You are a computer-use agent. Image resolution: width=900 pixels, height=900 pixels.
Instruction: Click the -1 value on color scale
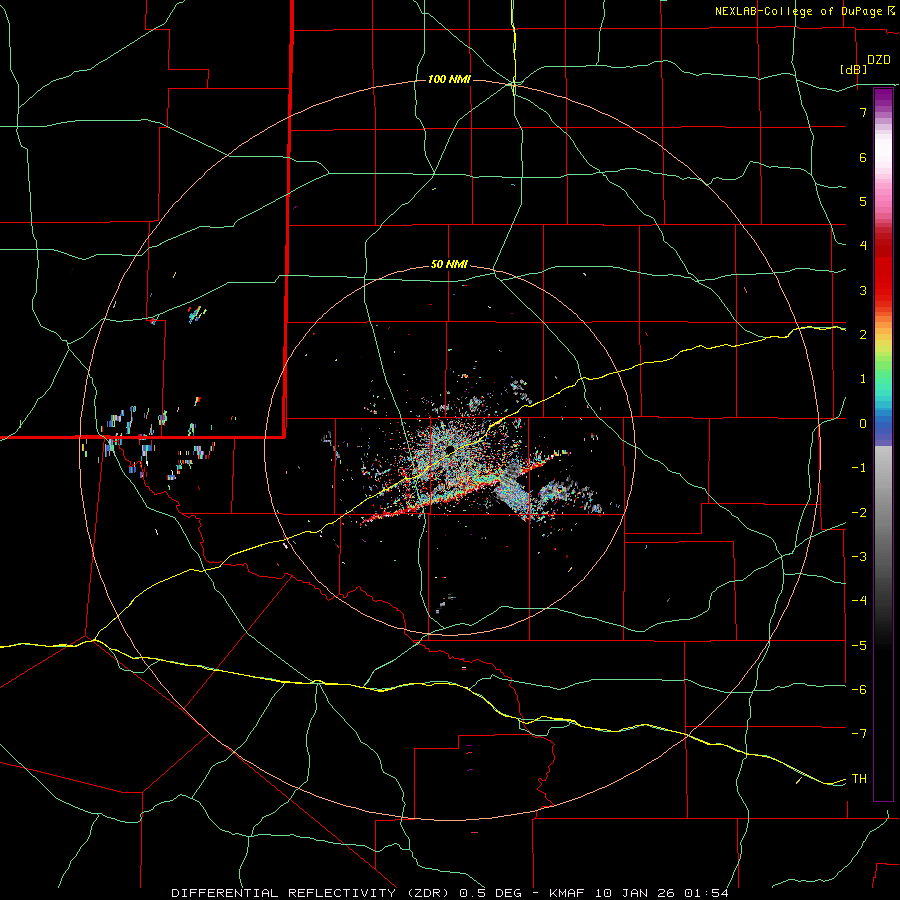pos(859,468)
